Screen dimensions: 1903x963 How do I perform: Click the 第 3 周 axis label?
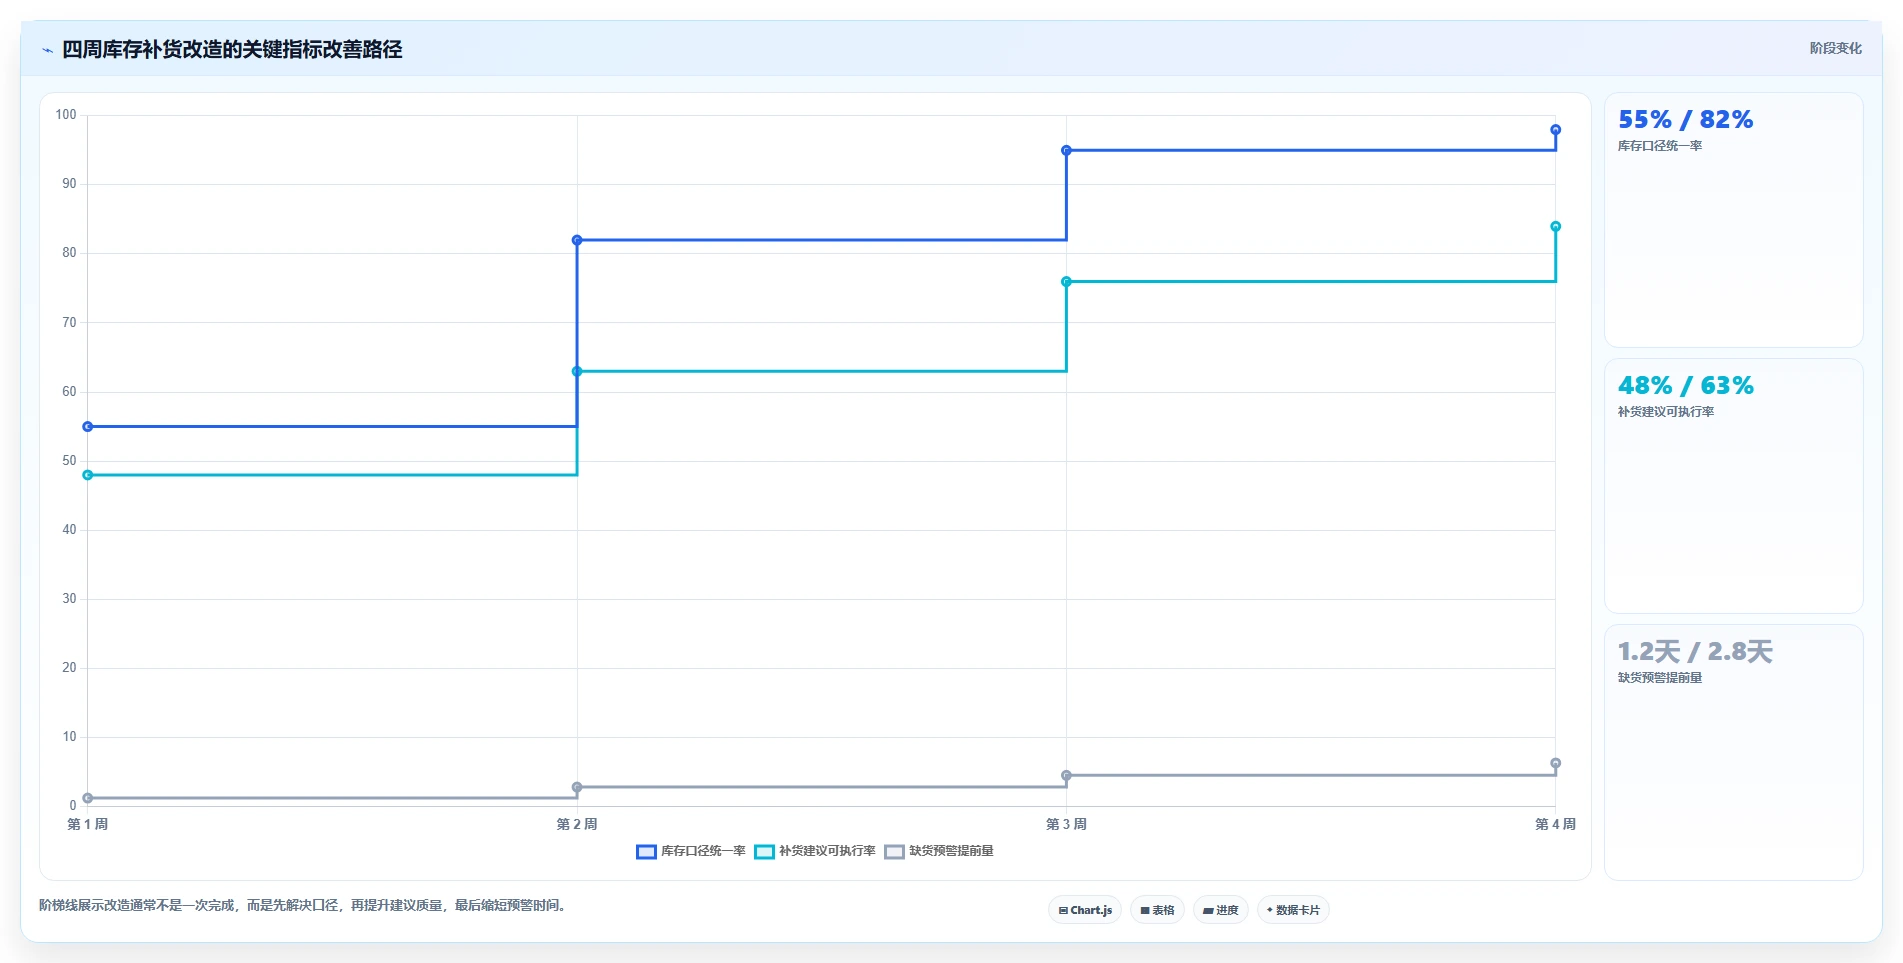pyautogui.click(x=1066, y=824)
